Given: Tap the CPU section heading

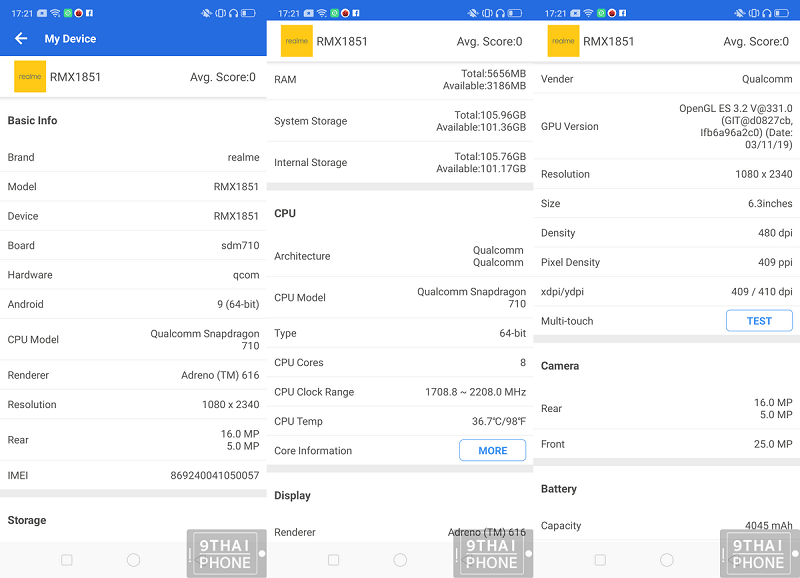Looking at the screenshot, I should coord(285,213).
